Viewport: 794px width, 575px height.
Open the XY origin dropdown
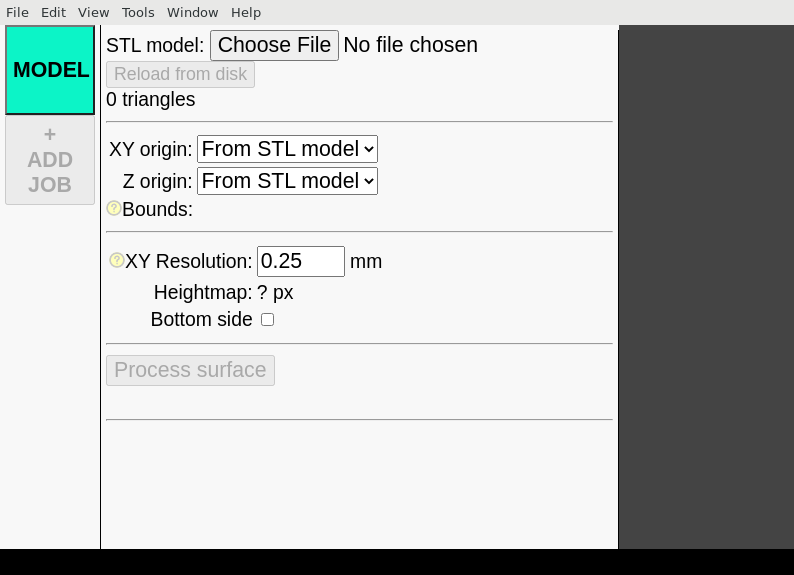pyautogui.click(x=287, y=149)
